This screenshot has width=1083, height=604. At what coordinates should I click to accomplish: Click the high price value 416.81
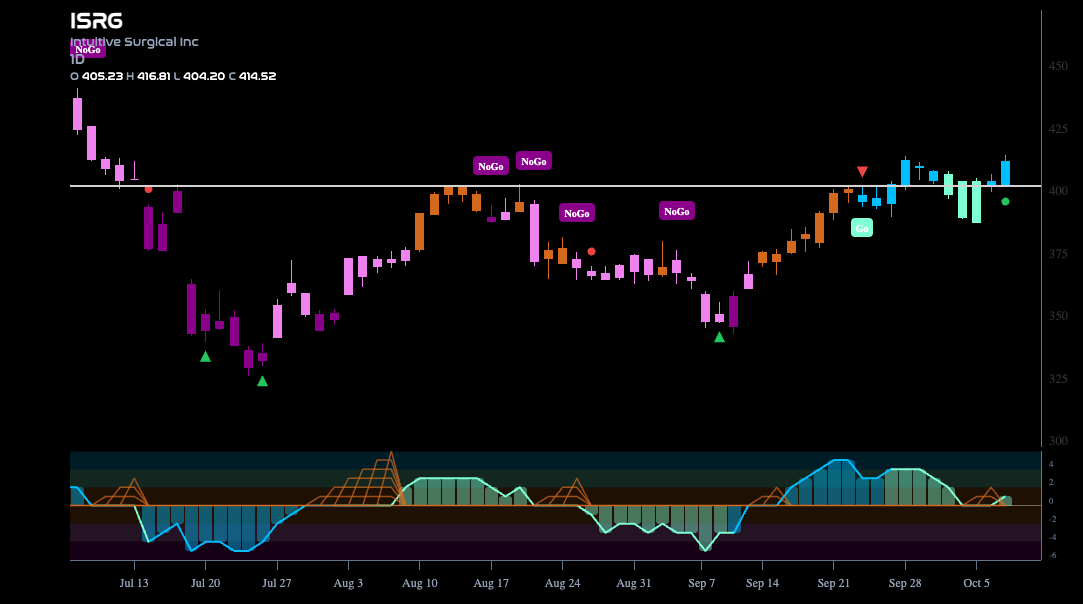pyautogui.click(x=153, y=76)
